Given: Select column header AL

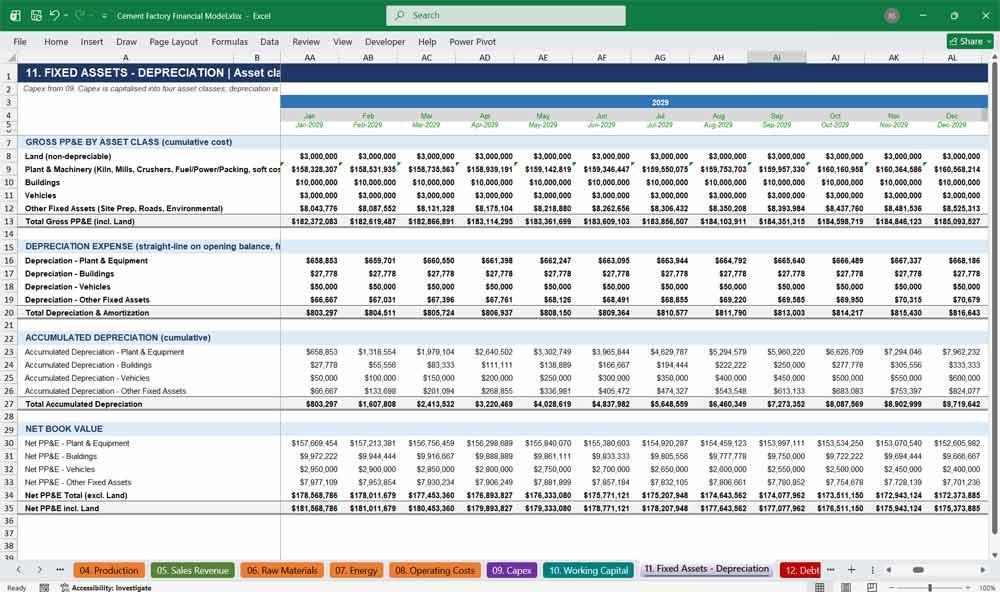Looking at the screenshot, I should tap(952, 57).
